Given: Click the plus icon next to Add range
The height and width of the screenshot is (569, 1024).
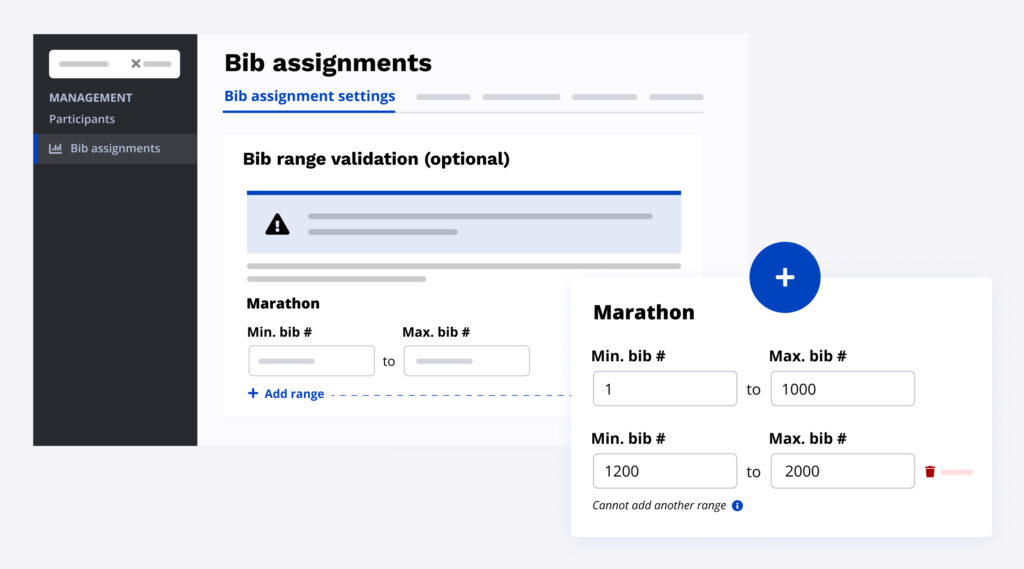Looking at the screenshot, I should coord(253,394).
